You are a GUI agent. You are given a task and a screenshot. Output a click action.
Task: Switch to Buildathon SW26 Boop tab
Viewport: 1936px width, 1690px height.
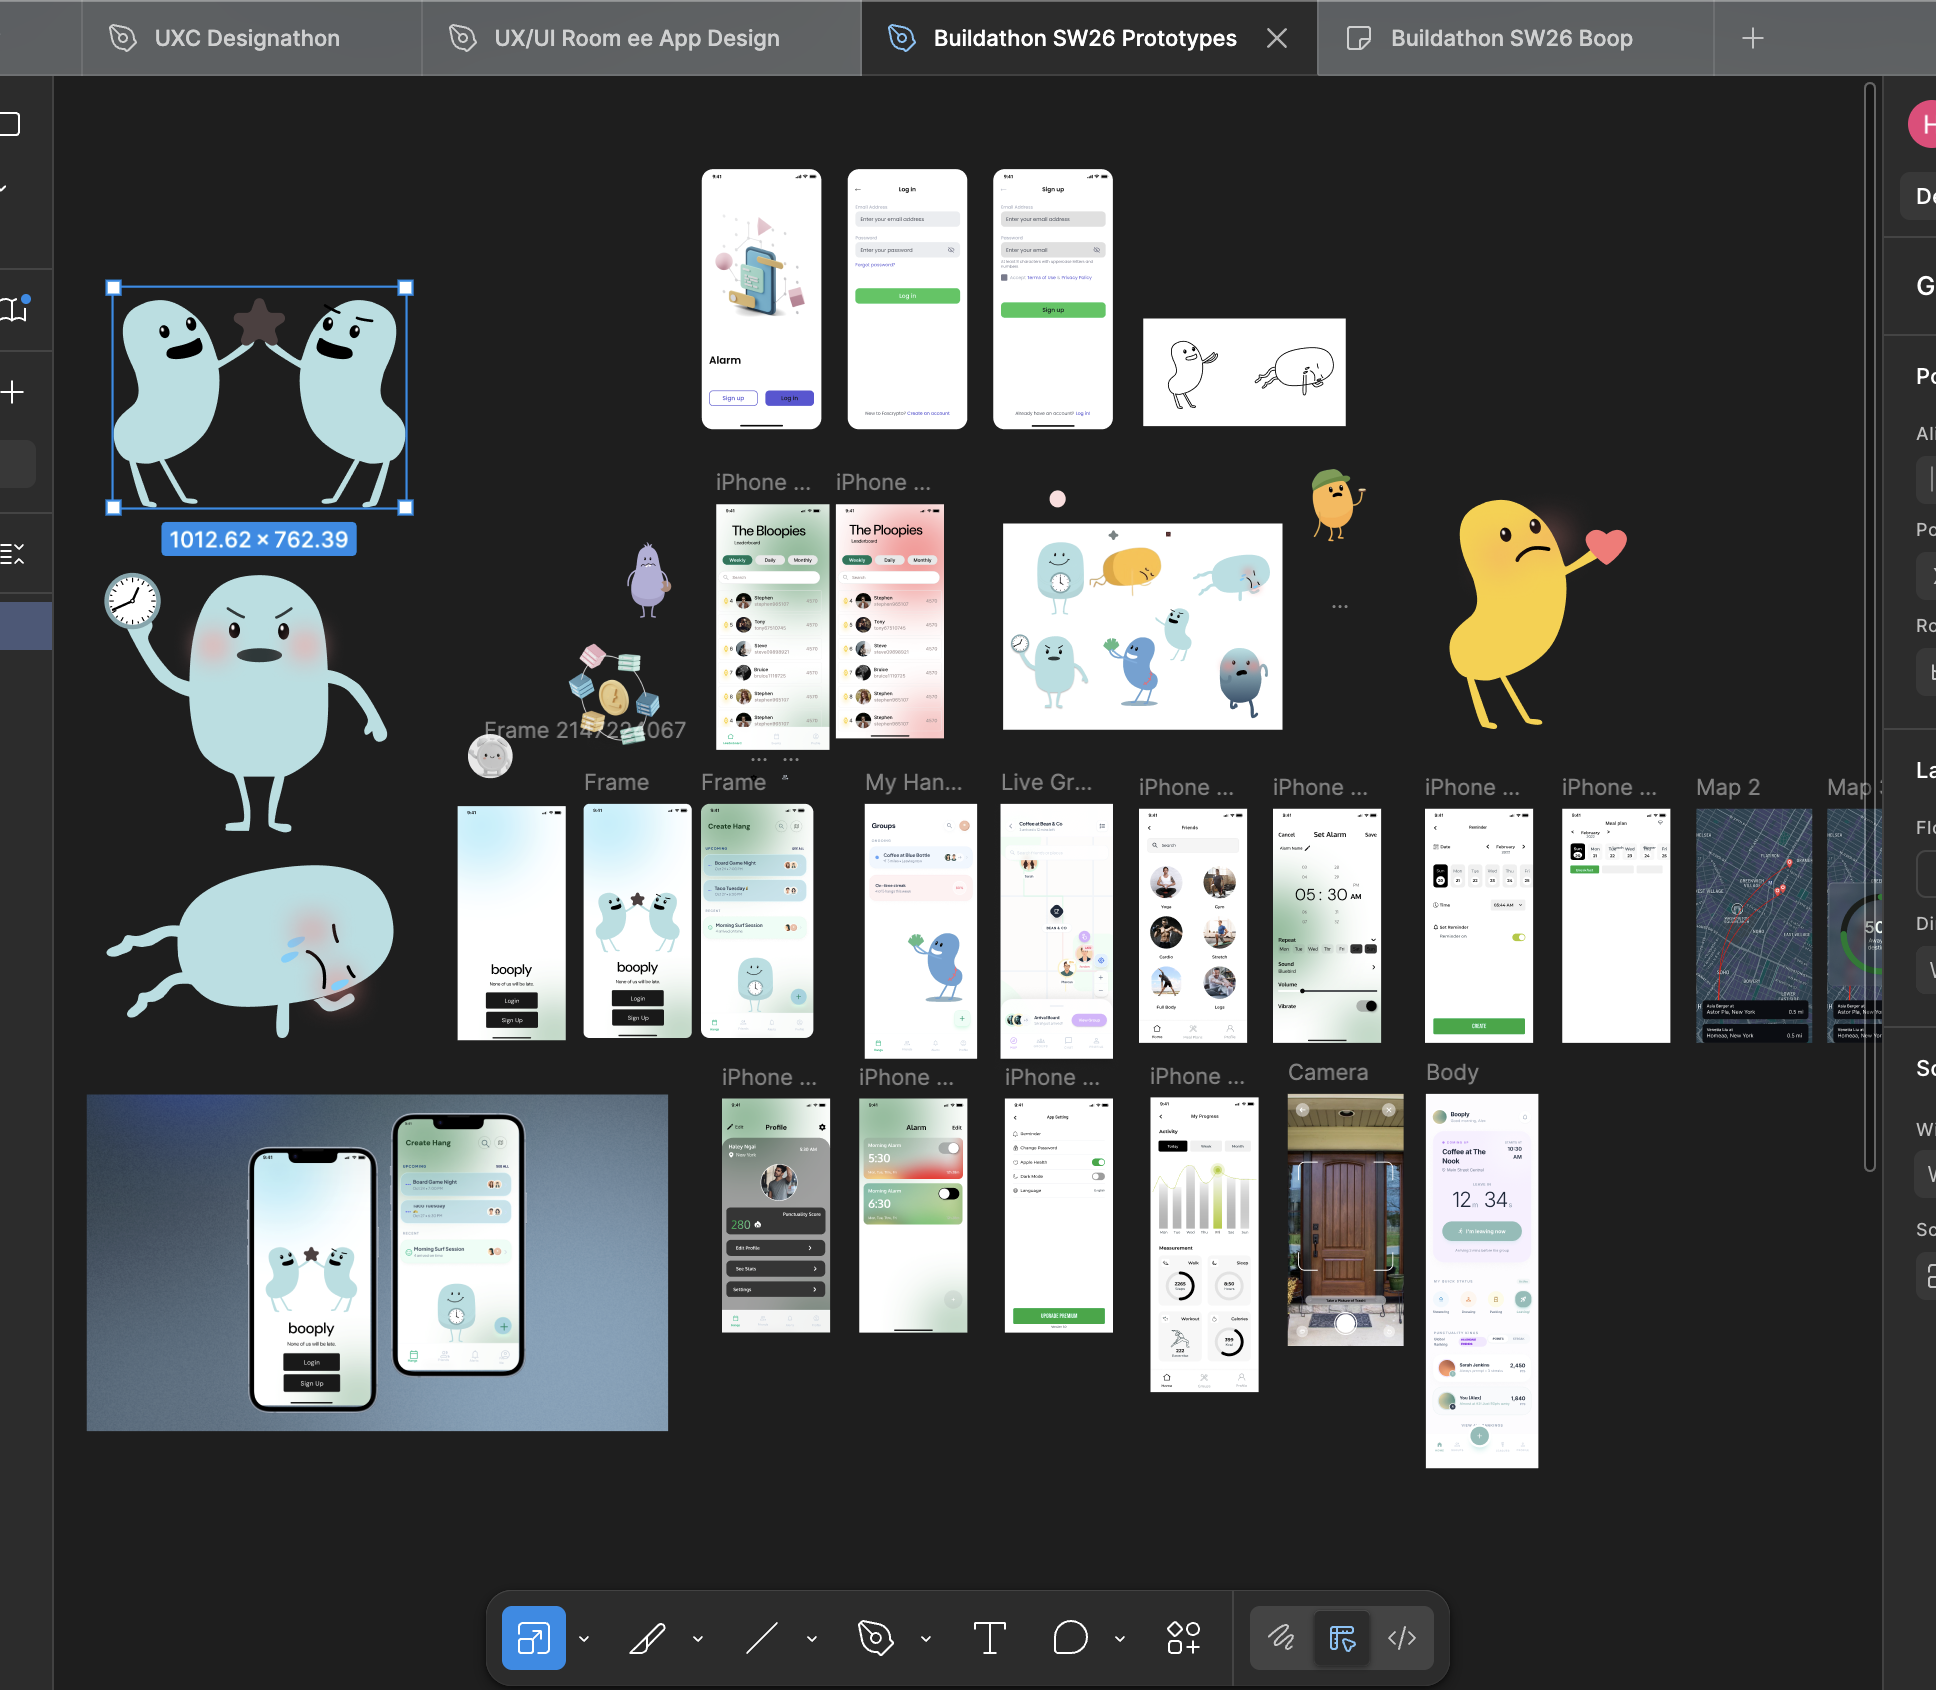[1511, 38]
